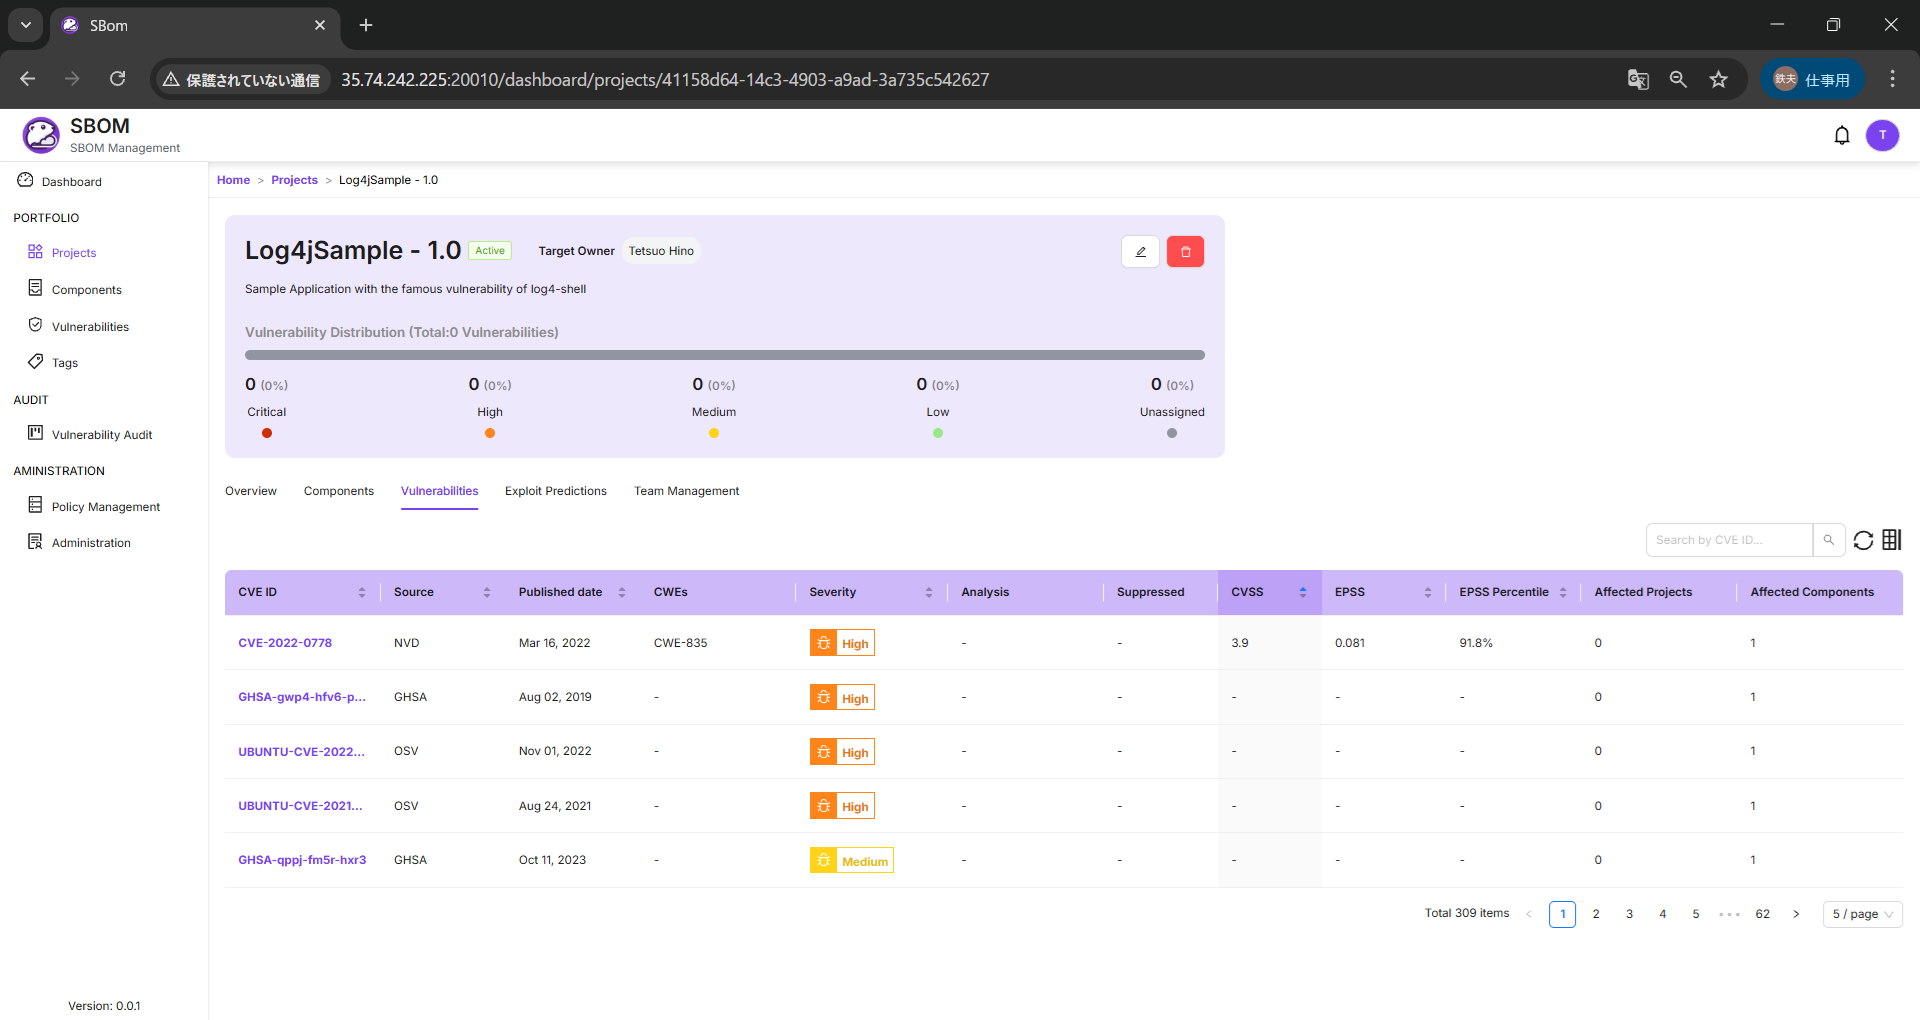1920x1020 pixels.
Task: Toggle sorting on Published date column
Action: tap(621, 592)
